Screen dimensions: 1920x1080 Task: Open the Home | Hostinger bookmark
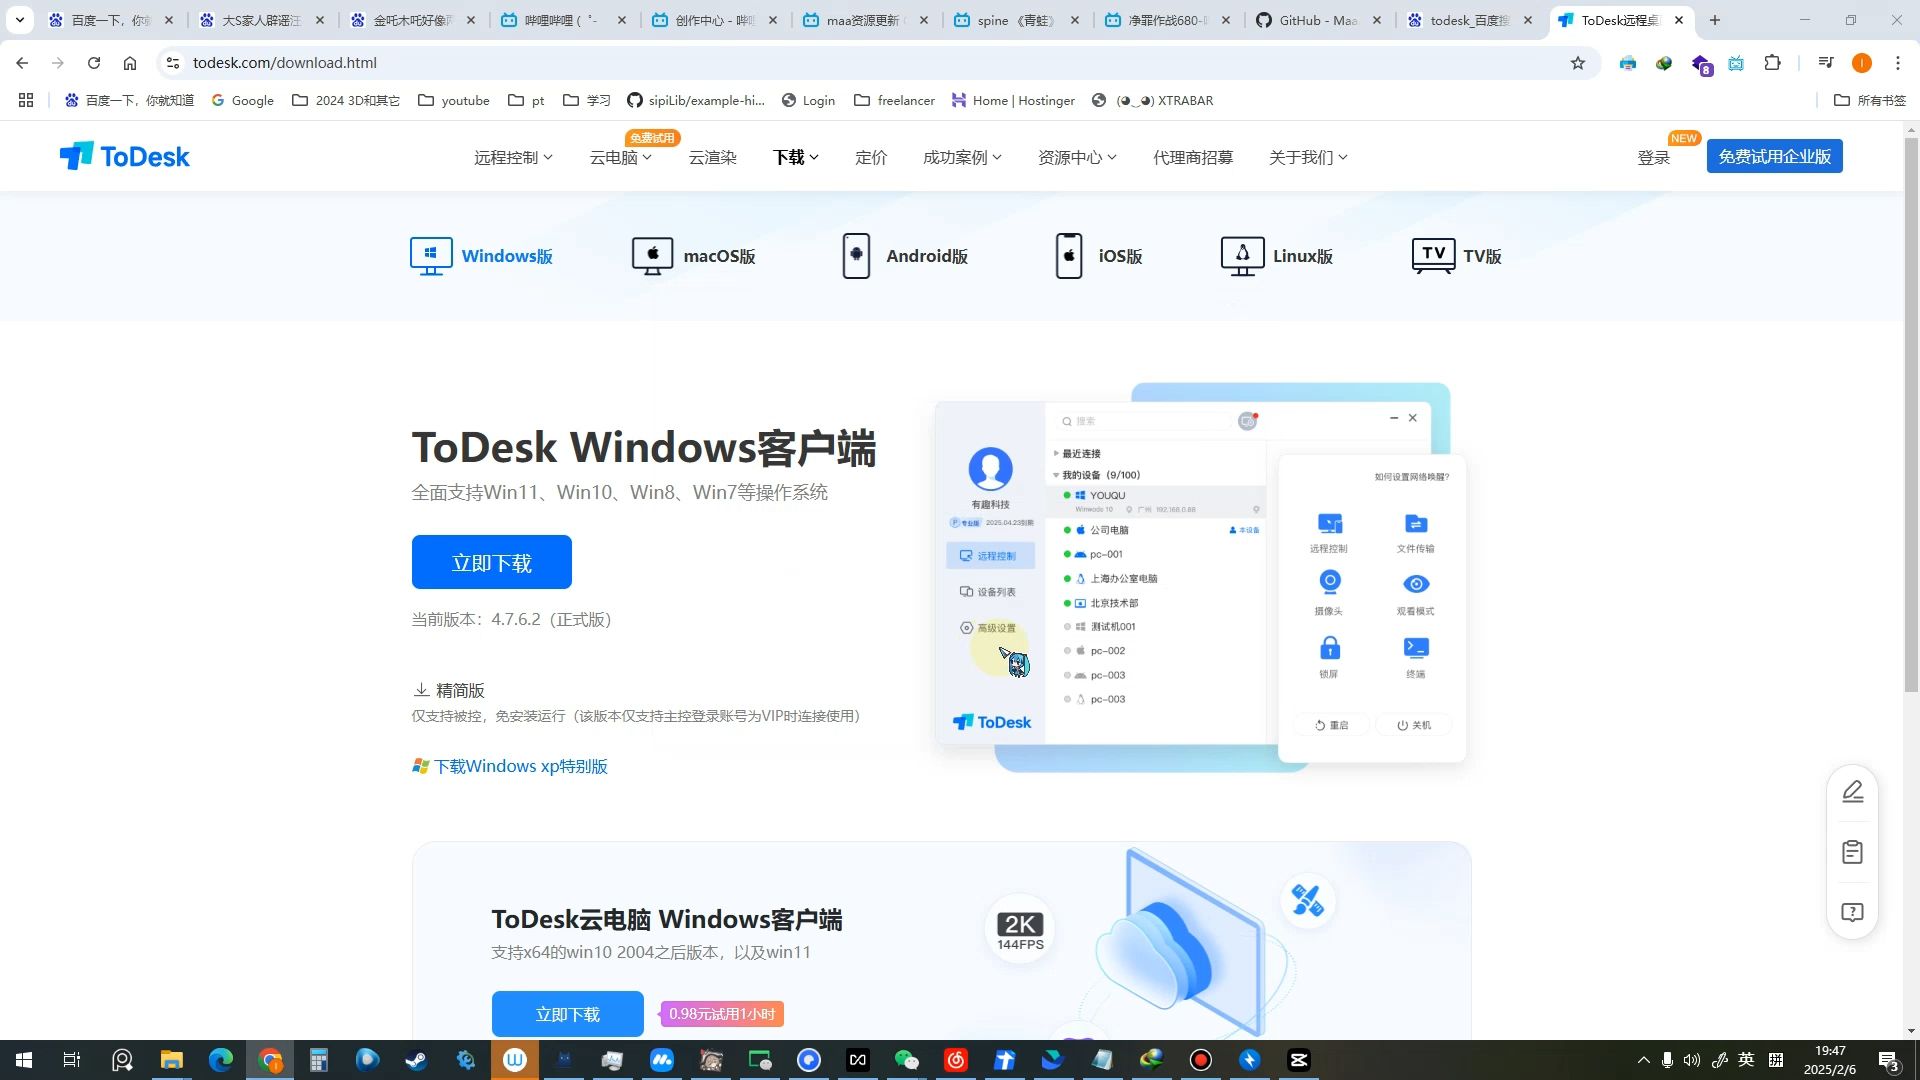click(x=1013, y=100)
